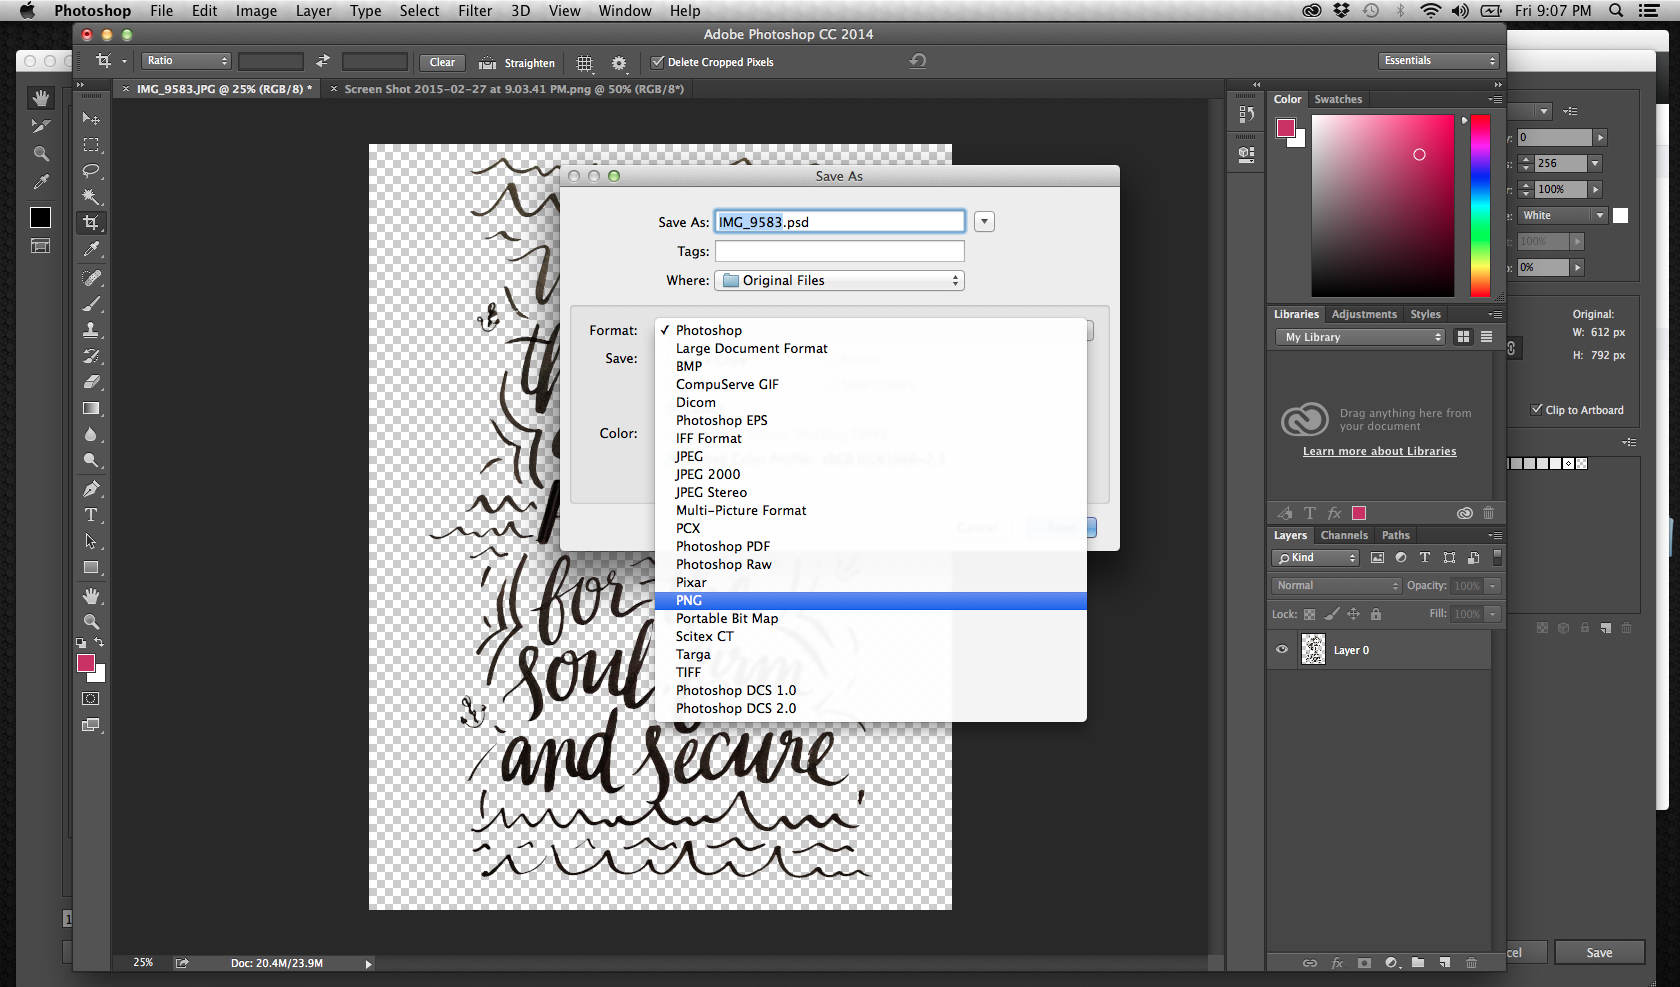Select the Eyedropper tool

pyautogui.click(x=91, y=249)
